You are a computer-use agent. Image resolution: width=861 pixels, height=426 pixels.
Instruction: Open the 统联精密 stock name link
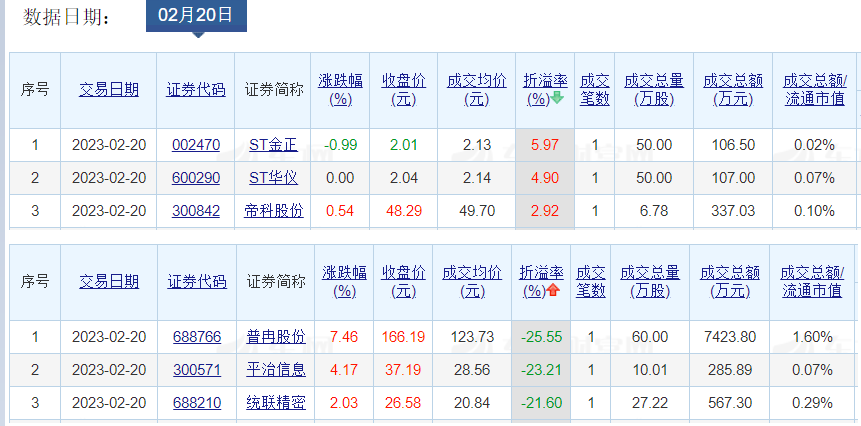276,403
